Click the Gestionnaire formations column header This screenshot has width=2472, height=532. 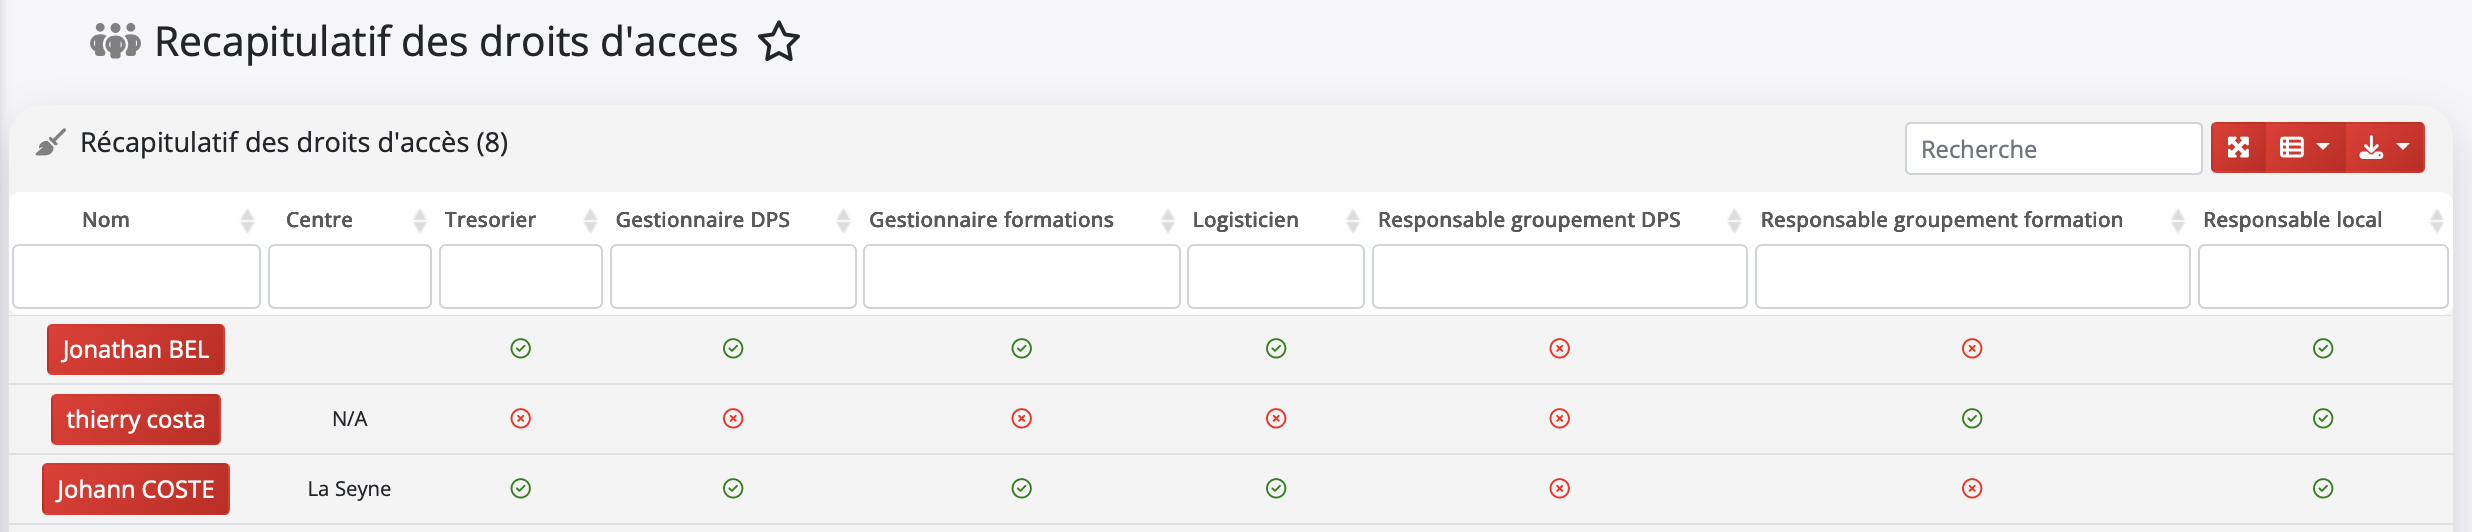pyautogui.click(x=991, y=220)
